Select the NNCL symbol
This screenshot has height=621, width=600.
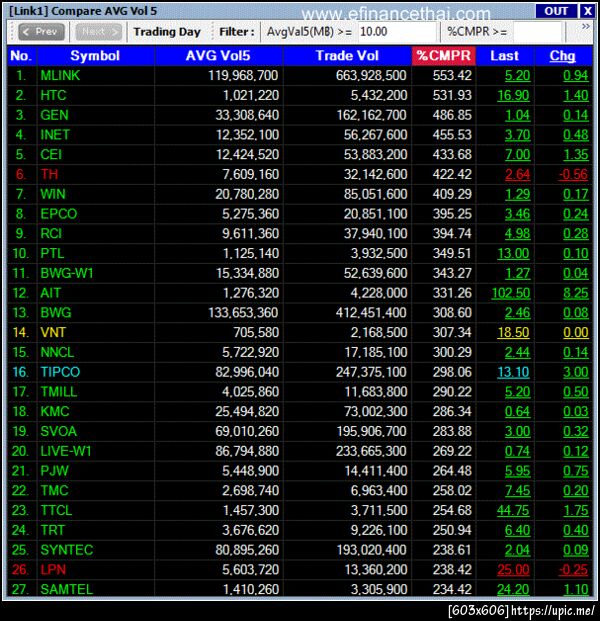pos(57,352)
